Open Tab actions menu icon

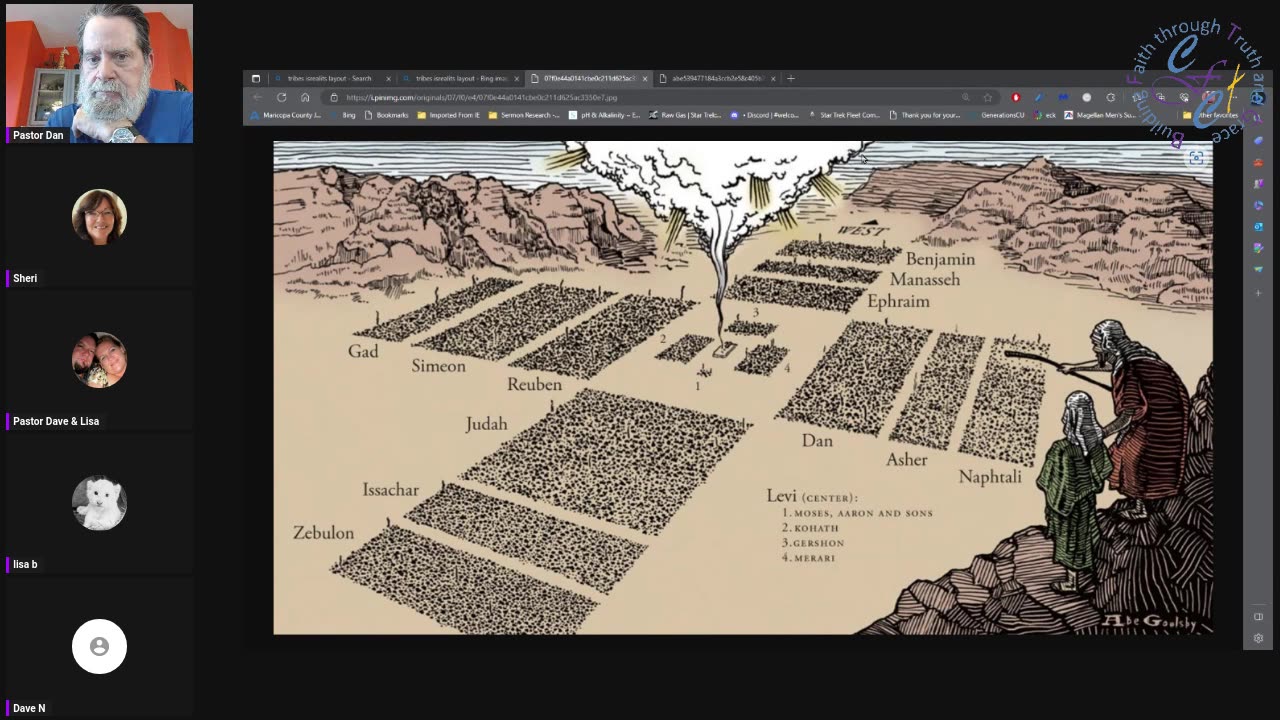(x=256, y=78)
